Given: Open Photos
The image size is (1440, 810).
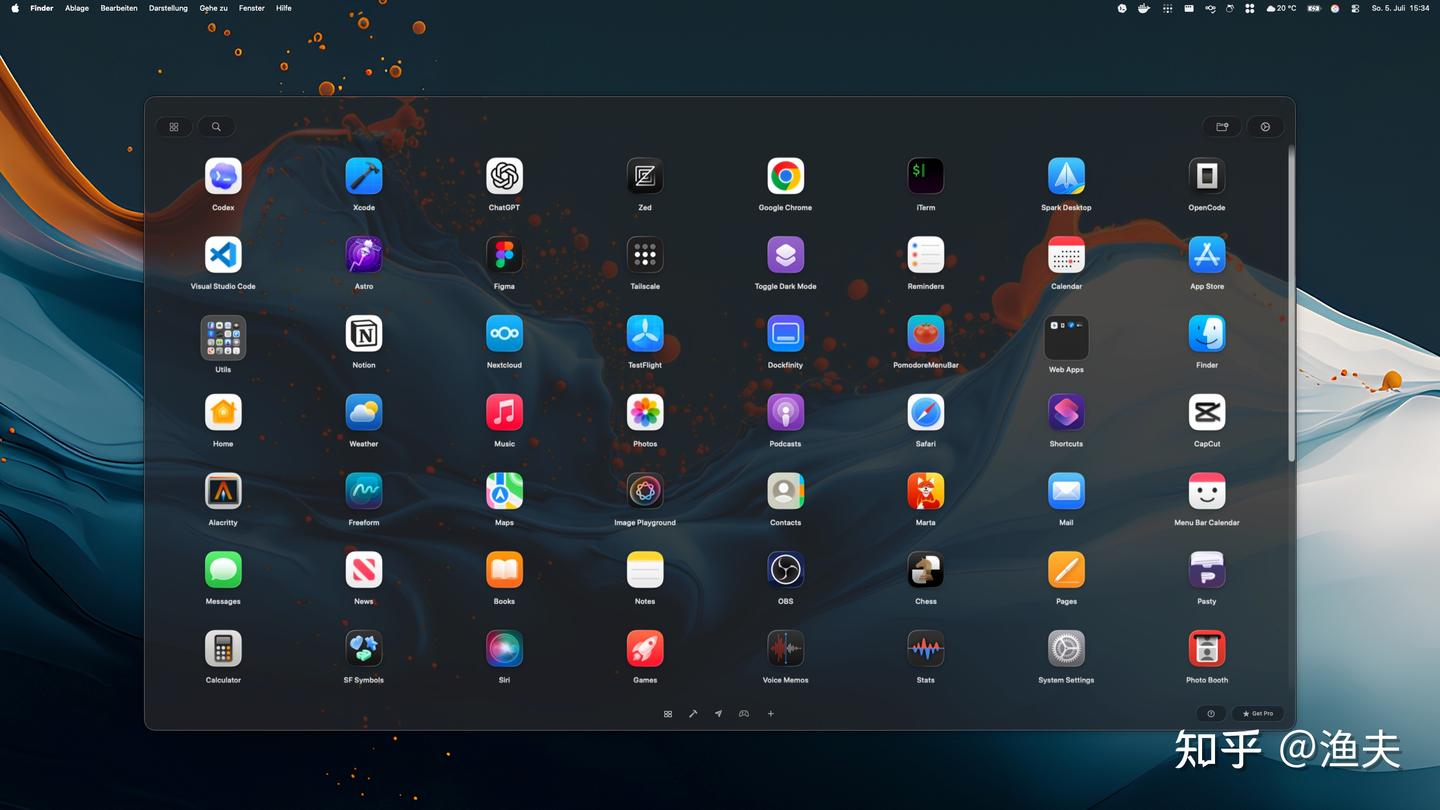Looking at the screenshot, I should [x=645, y=412].
